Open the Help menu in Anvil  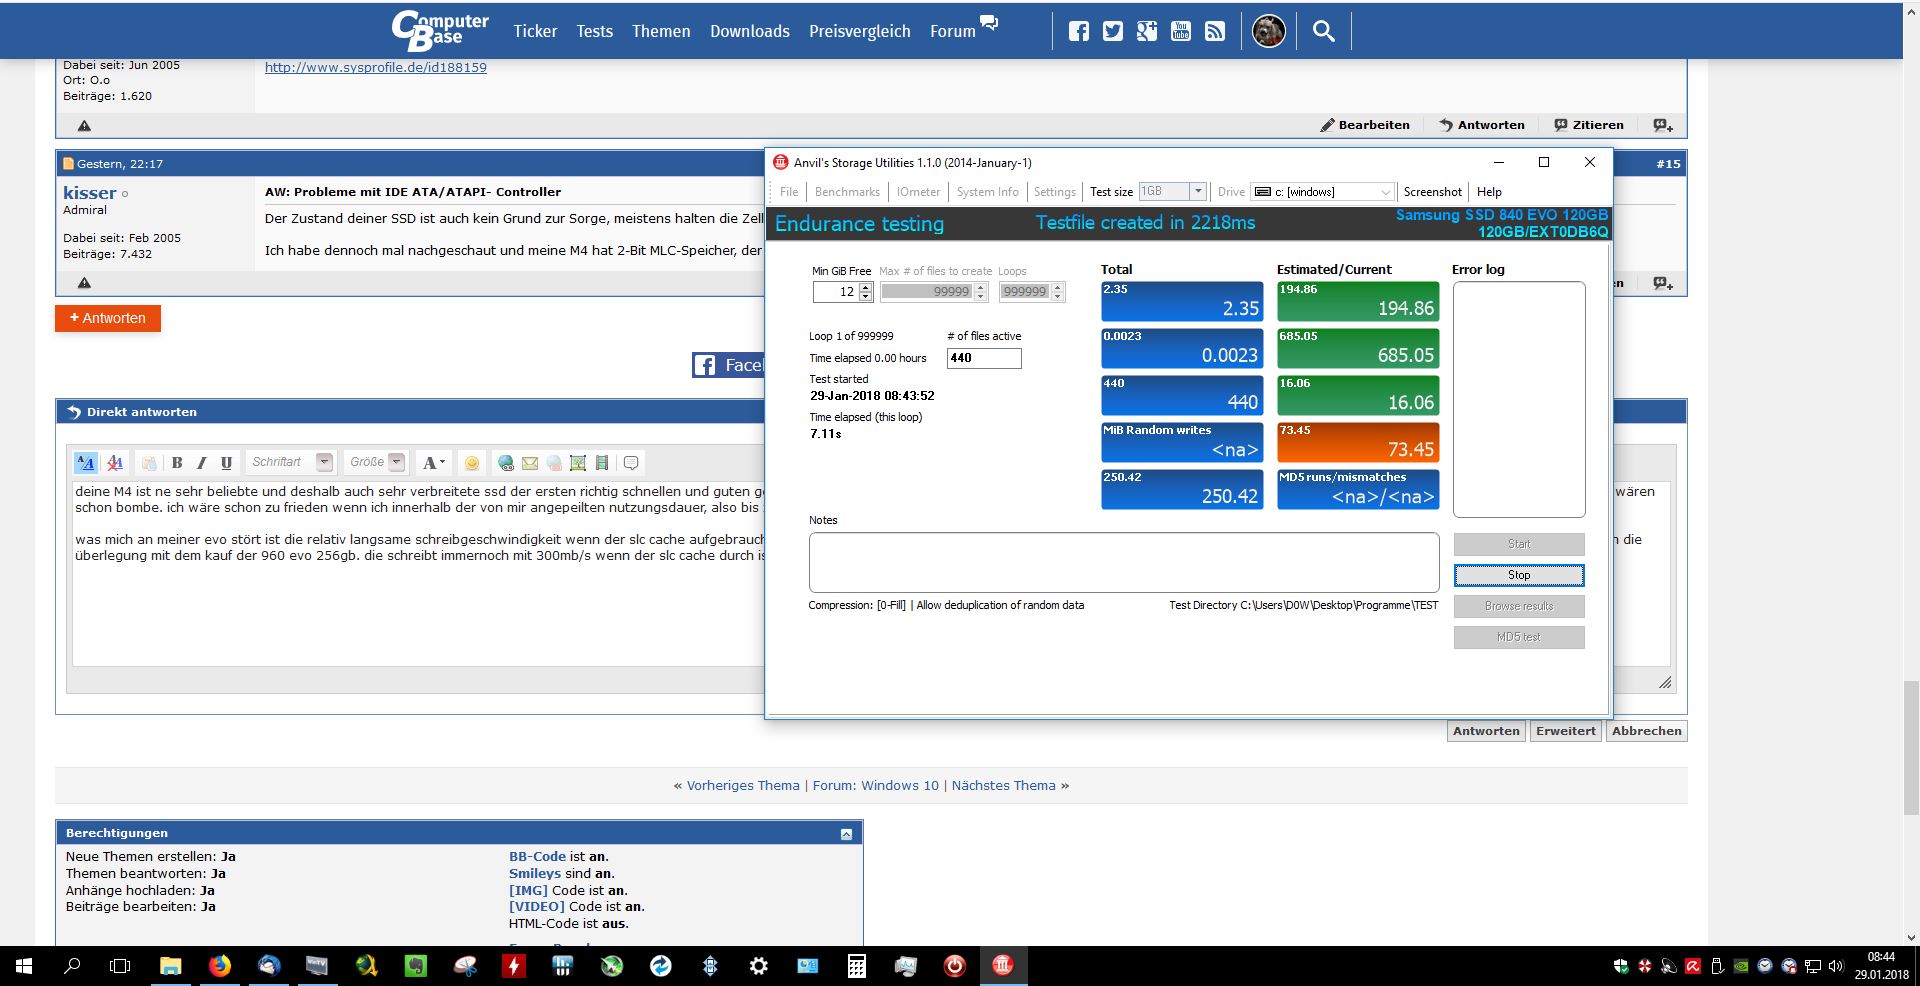click(x=1489, y=192)
